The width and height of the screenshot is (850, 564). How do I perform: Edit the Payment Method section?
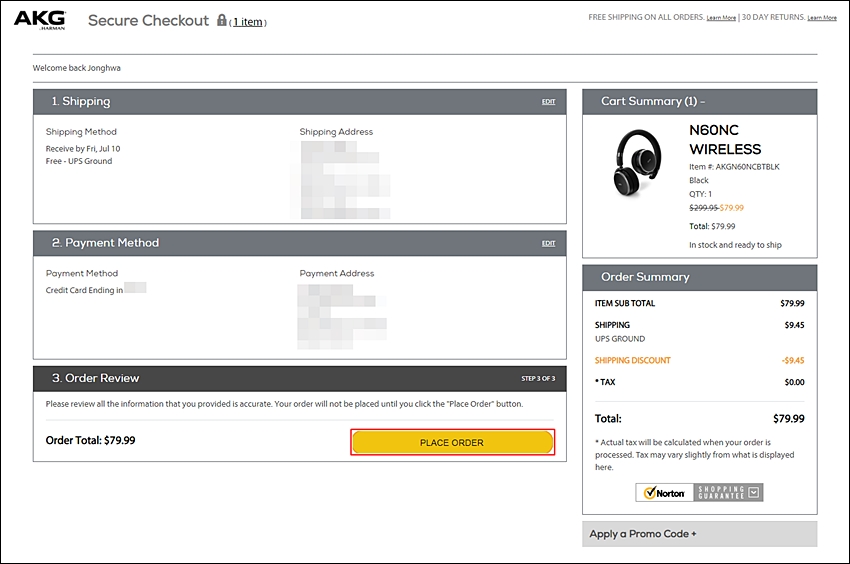pos(549,243)
